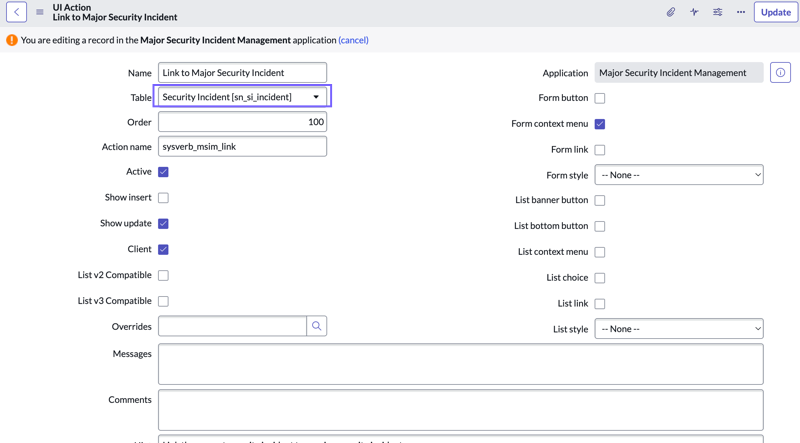
Task: Enable the Show insert checkbox
Action: point(163,198)
